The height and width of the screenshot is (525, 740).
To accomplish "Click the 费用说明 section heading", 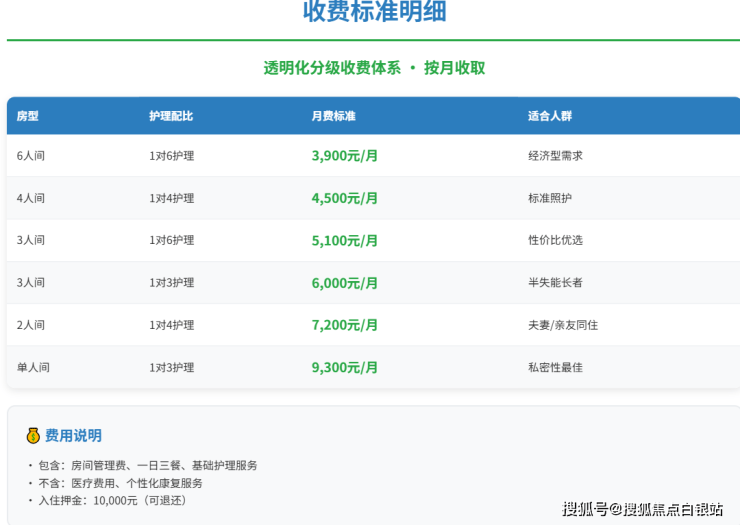I will click(x=73, y=436).
